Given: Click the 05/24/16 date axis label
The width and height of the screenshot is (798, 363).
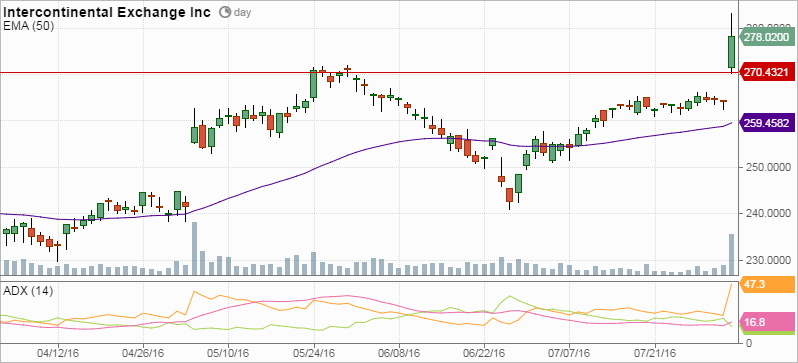Looking at the screenshot, I should 314,352.
